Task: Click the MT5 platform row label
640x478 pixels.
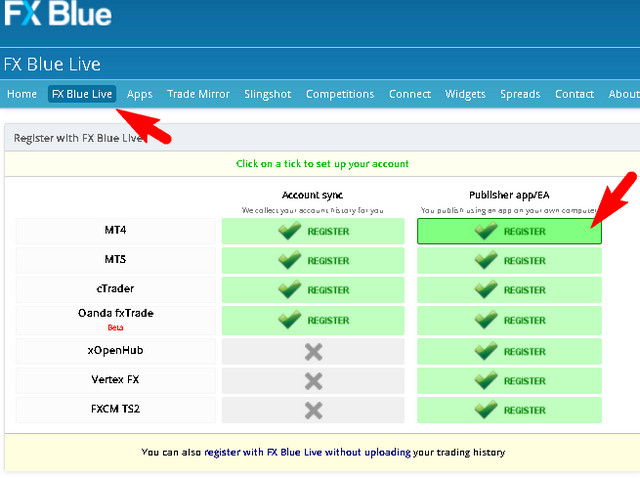Action: click(x=116, y=260)
